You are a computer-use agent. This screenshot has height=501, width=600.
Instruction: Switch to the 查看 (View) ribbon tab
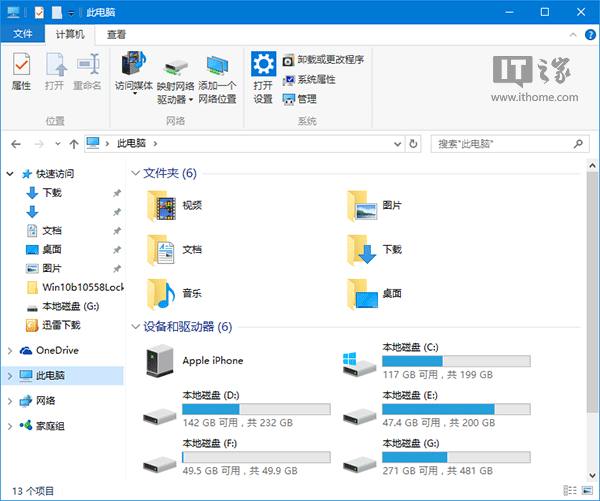(x=117, y=34)
